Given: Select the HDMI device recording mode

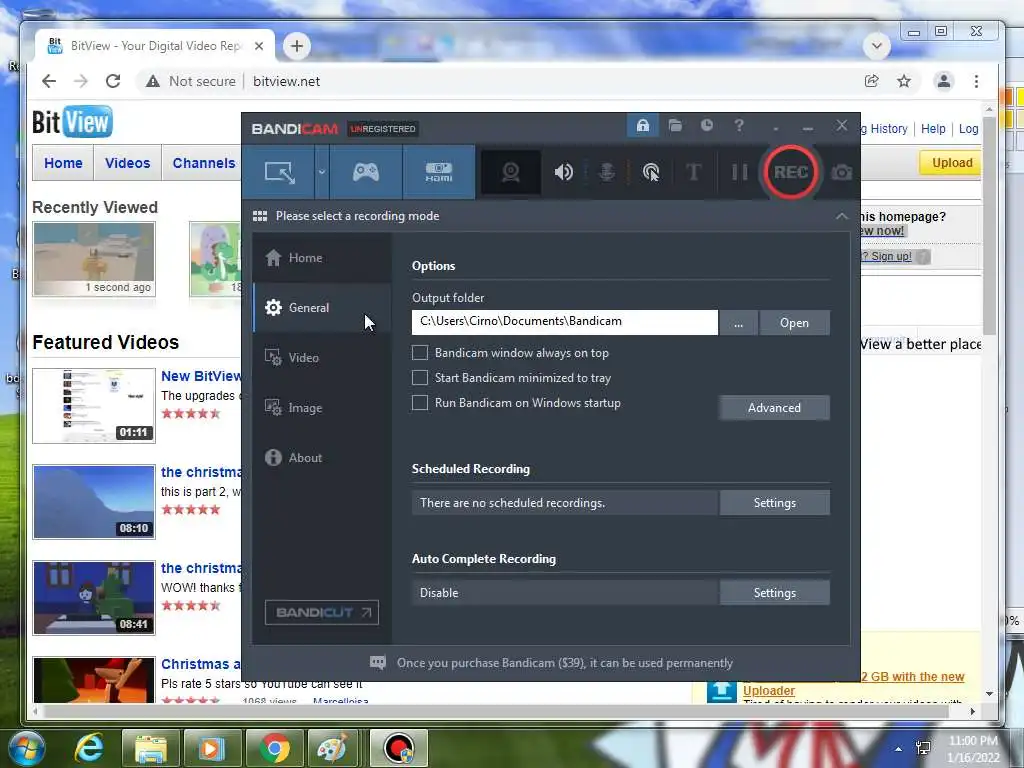Looking at the screenshot, I should (439, 172).
